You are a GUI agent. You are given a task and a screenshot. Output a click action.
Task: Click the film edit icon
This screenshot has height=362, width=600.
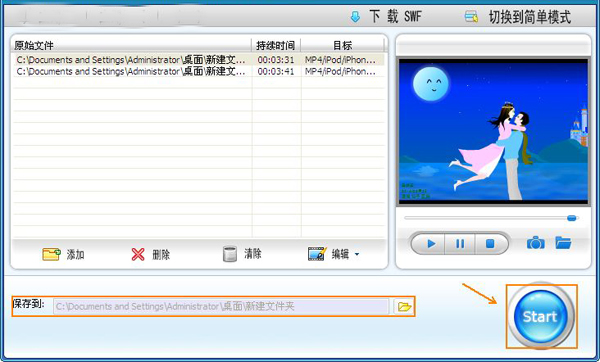pos(317,253)
